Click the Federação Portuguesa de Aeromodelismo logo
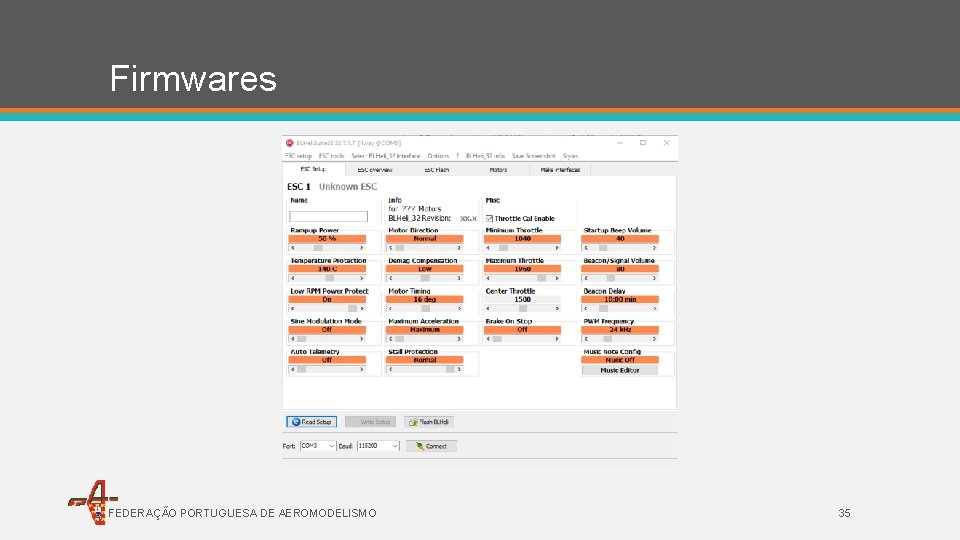 click(93, 502)
